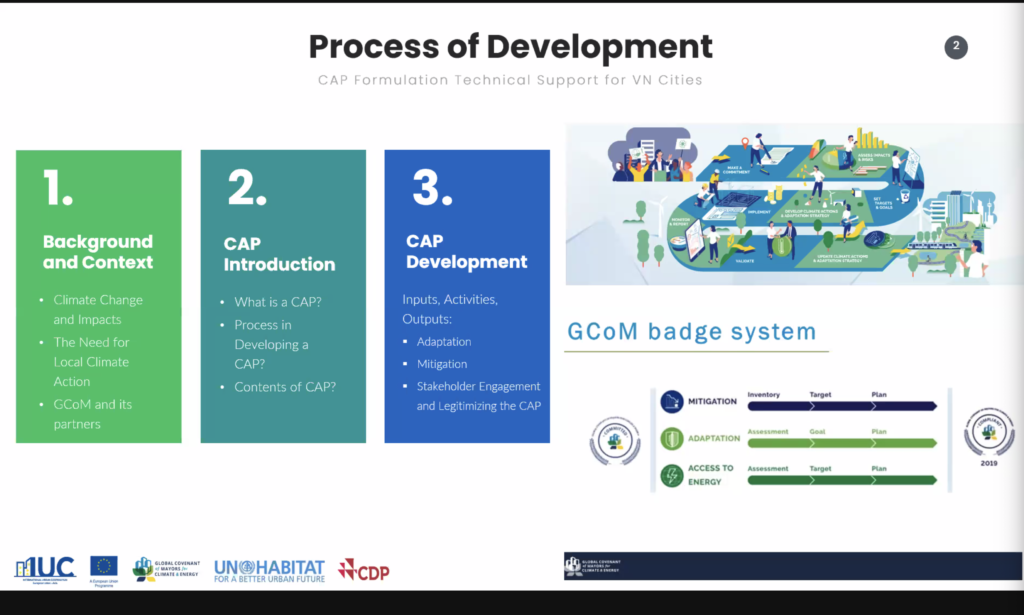The height and width of the screenshot is (615, 1024).
Task: Click the green Adaptation shield icon
Action: pos(671,438)
